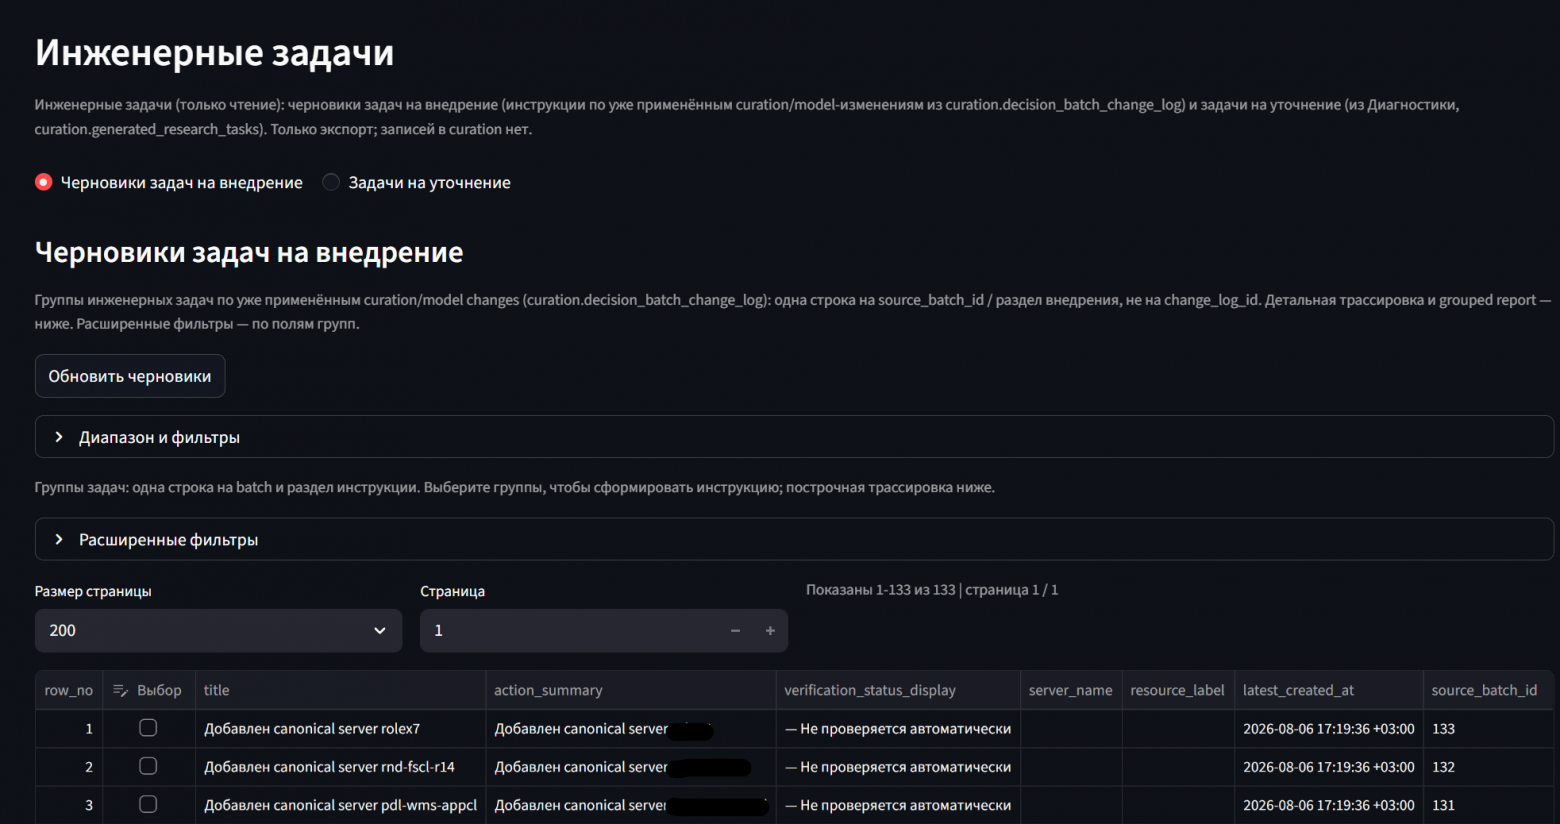Sort by the 'title' column header

[340, 690]
